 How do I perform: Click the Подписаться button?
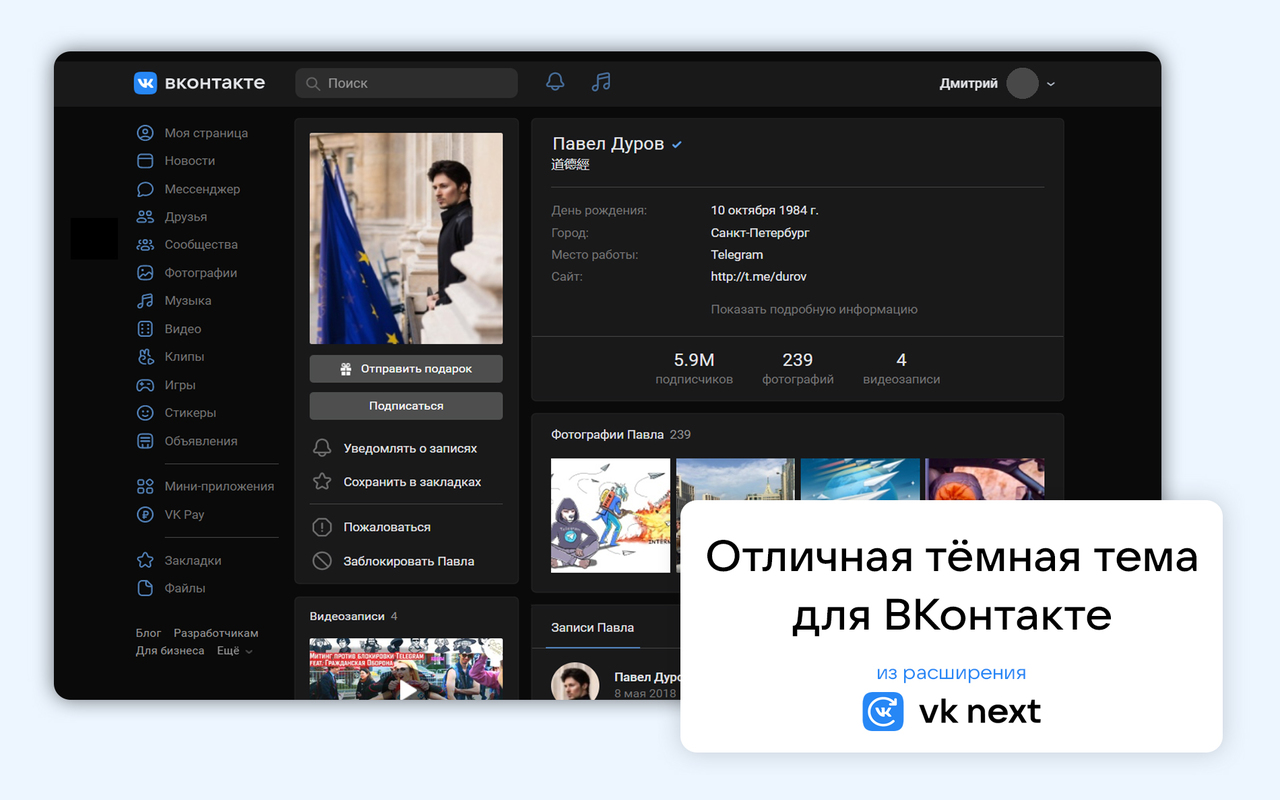406,406
